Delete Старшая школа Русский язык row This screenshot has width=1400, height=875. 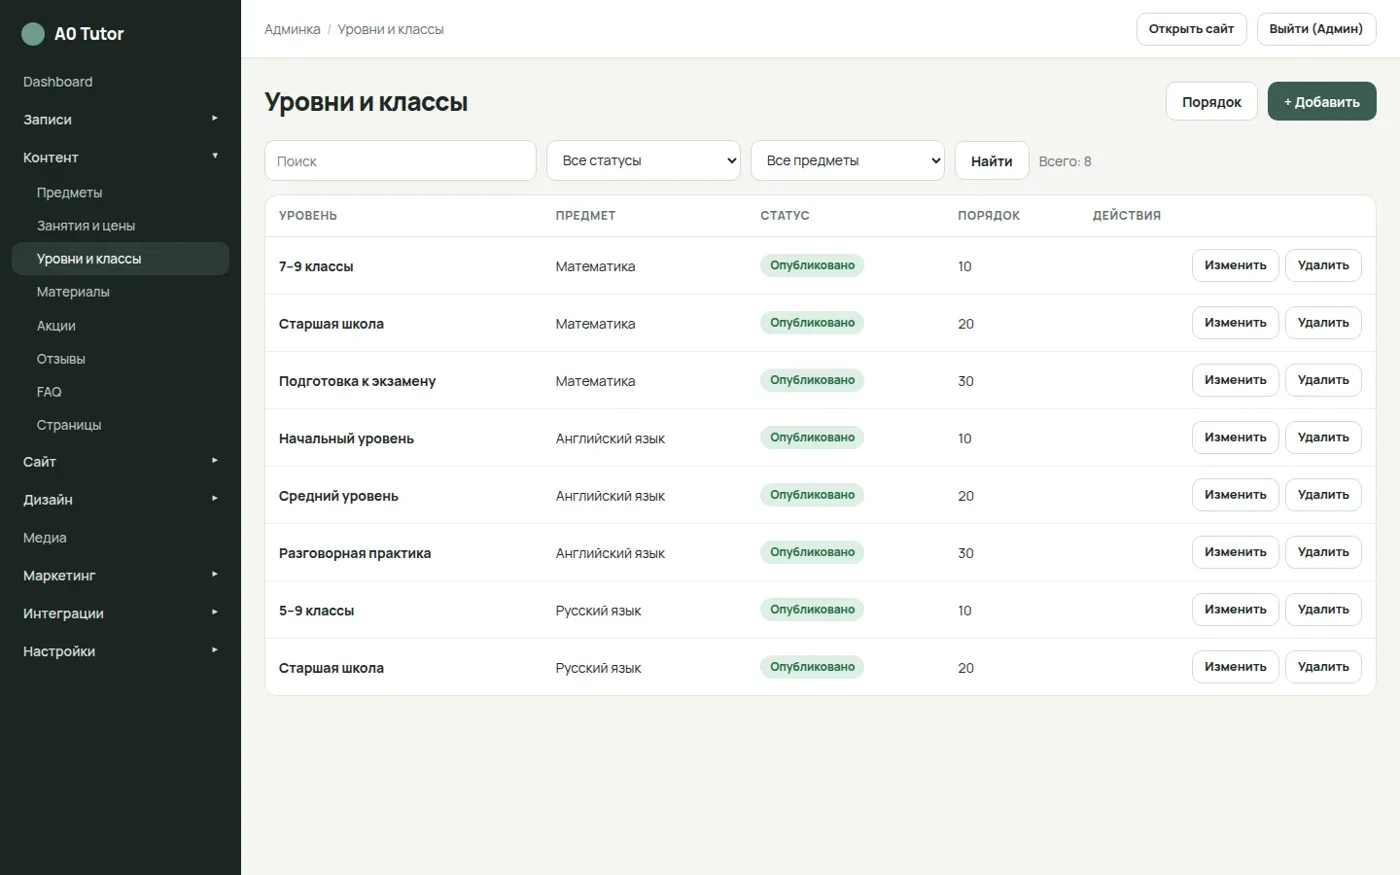[1323, 667]
